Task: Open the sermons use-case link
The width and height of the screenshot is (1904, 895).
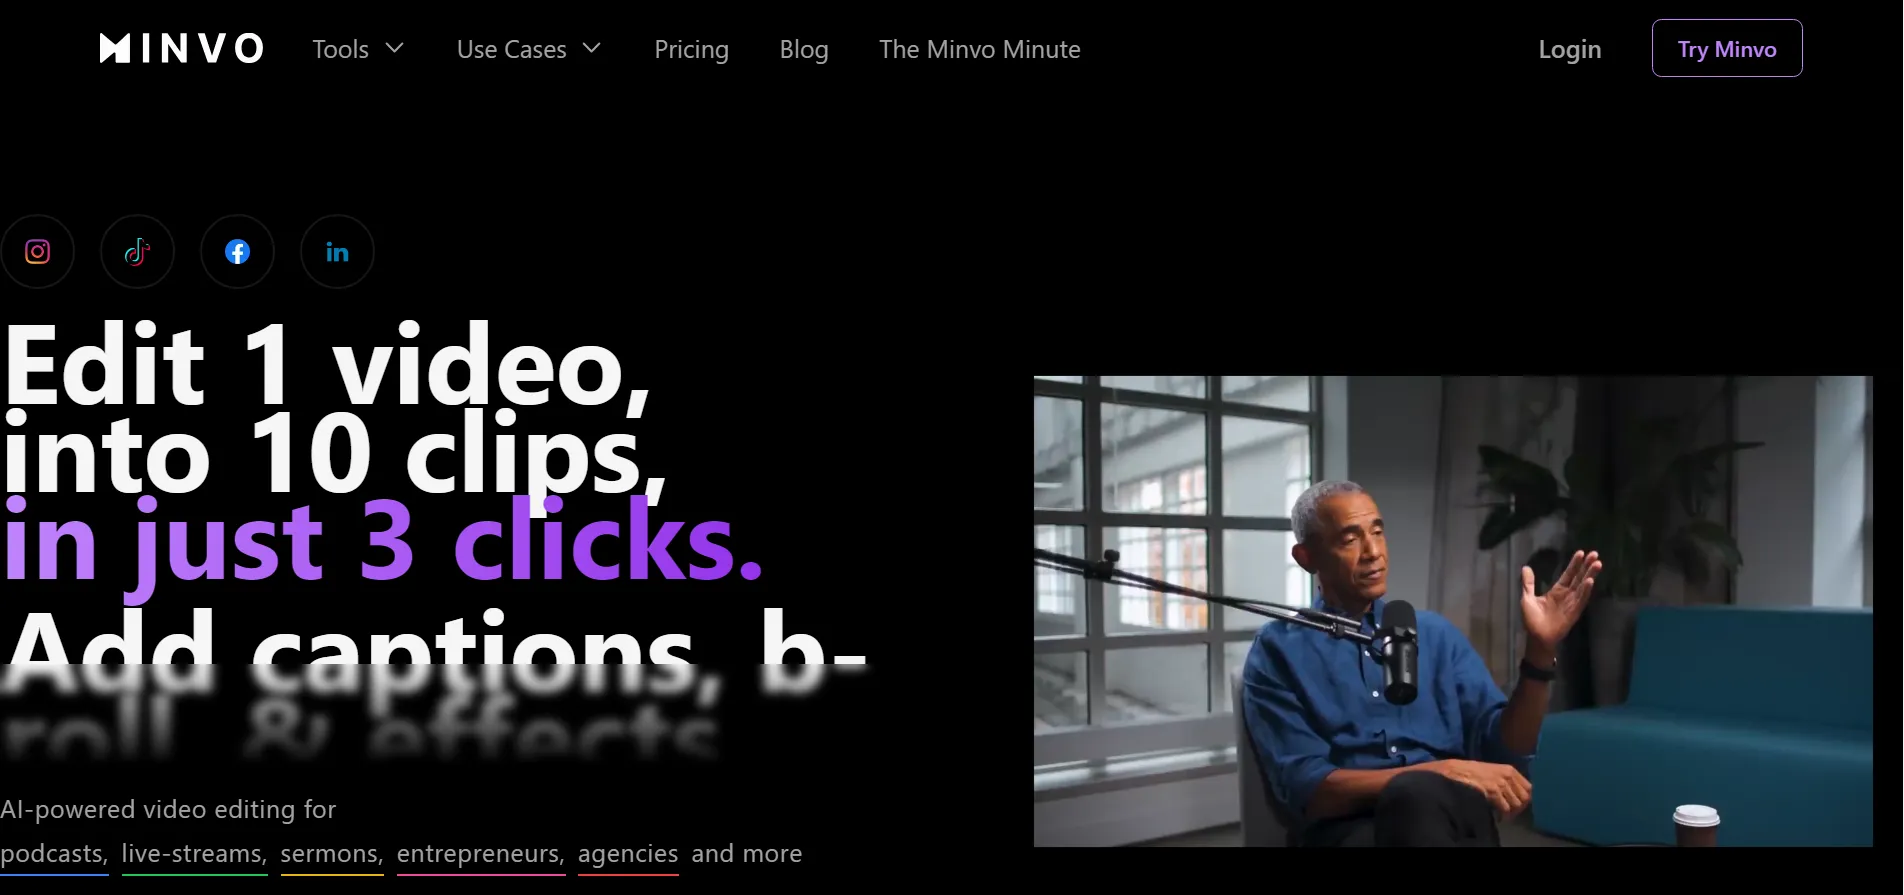Action: pyautogui.click(x=332, y=854)
